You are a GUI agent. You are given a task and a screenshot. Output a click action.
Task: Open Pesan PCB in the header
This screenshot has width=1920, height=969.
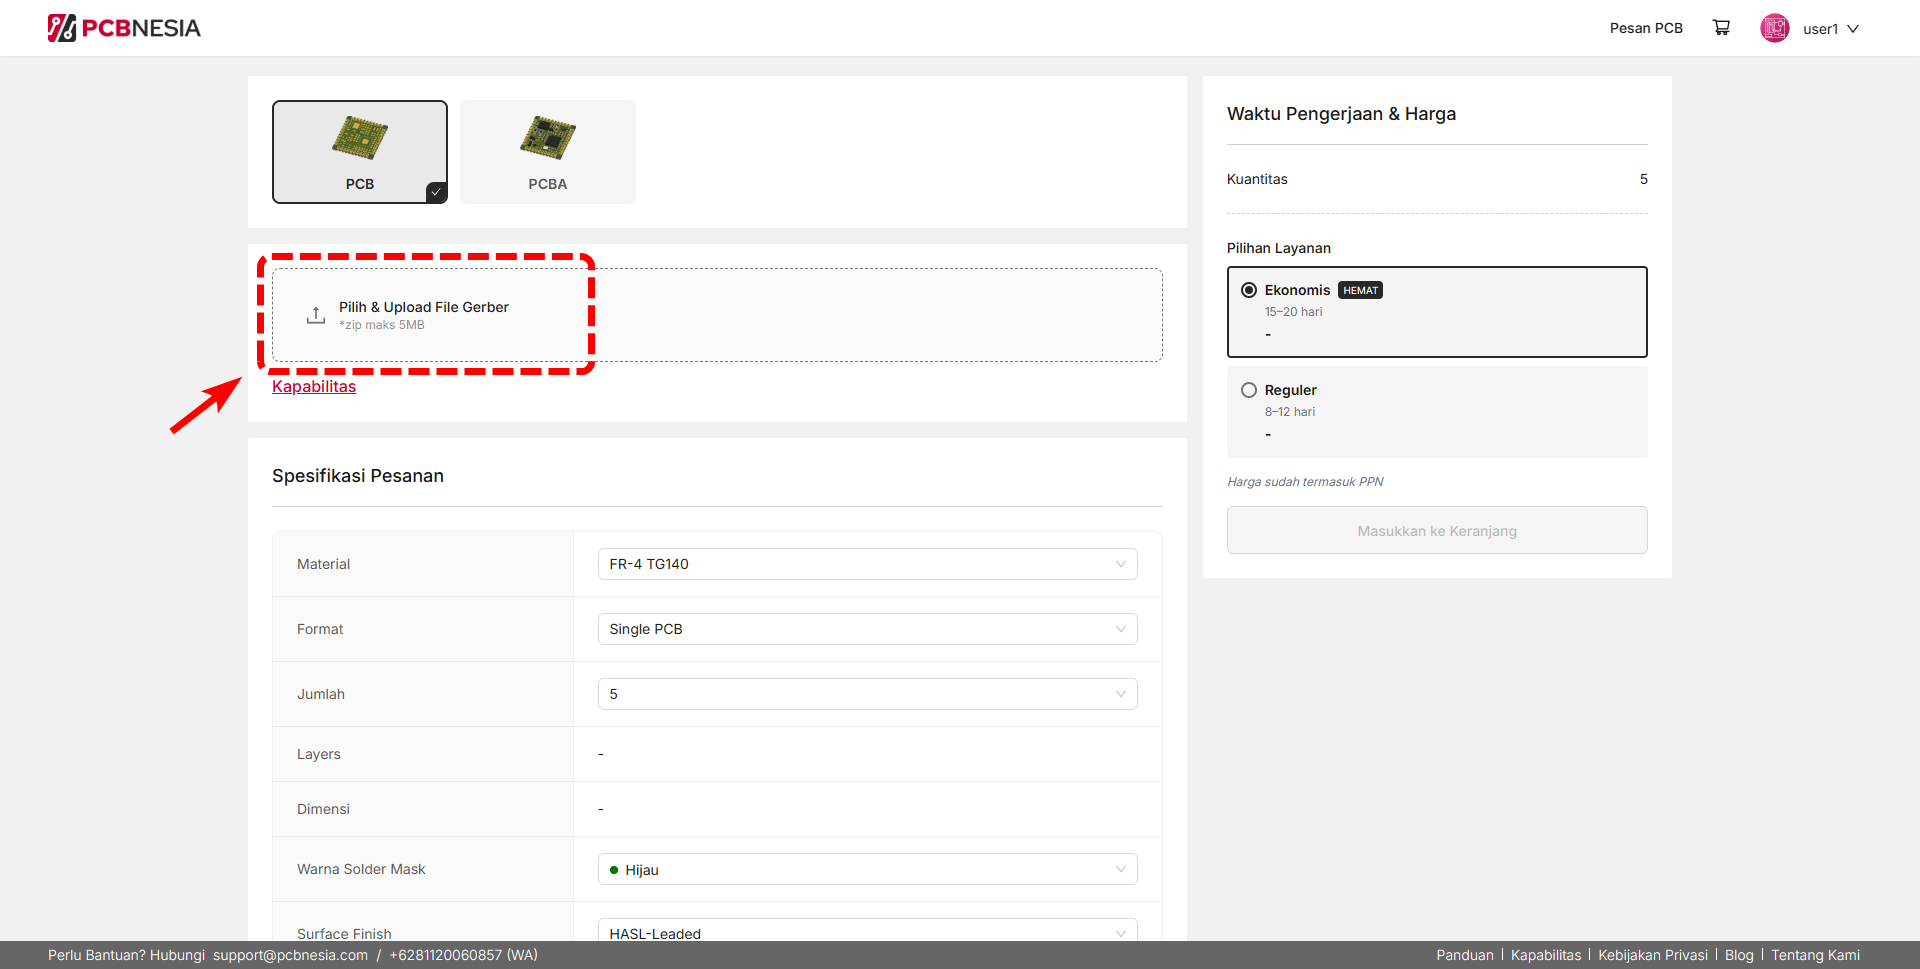tap(1646, 28)
